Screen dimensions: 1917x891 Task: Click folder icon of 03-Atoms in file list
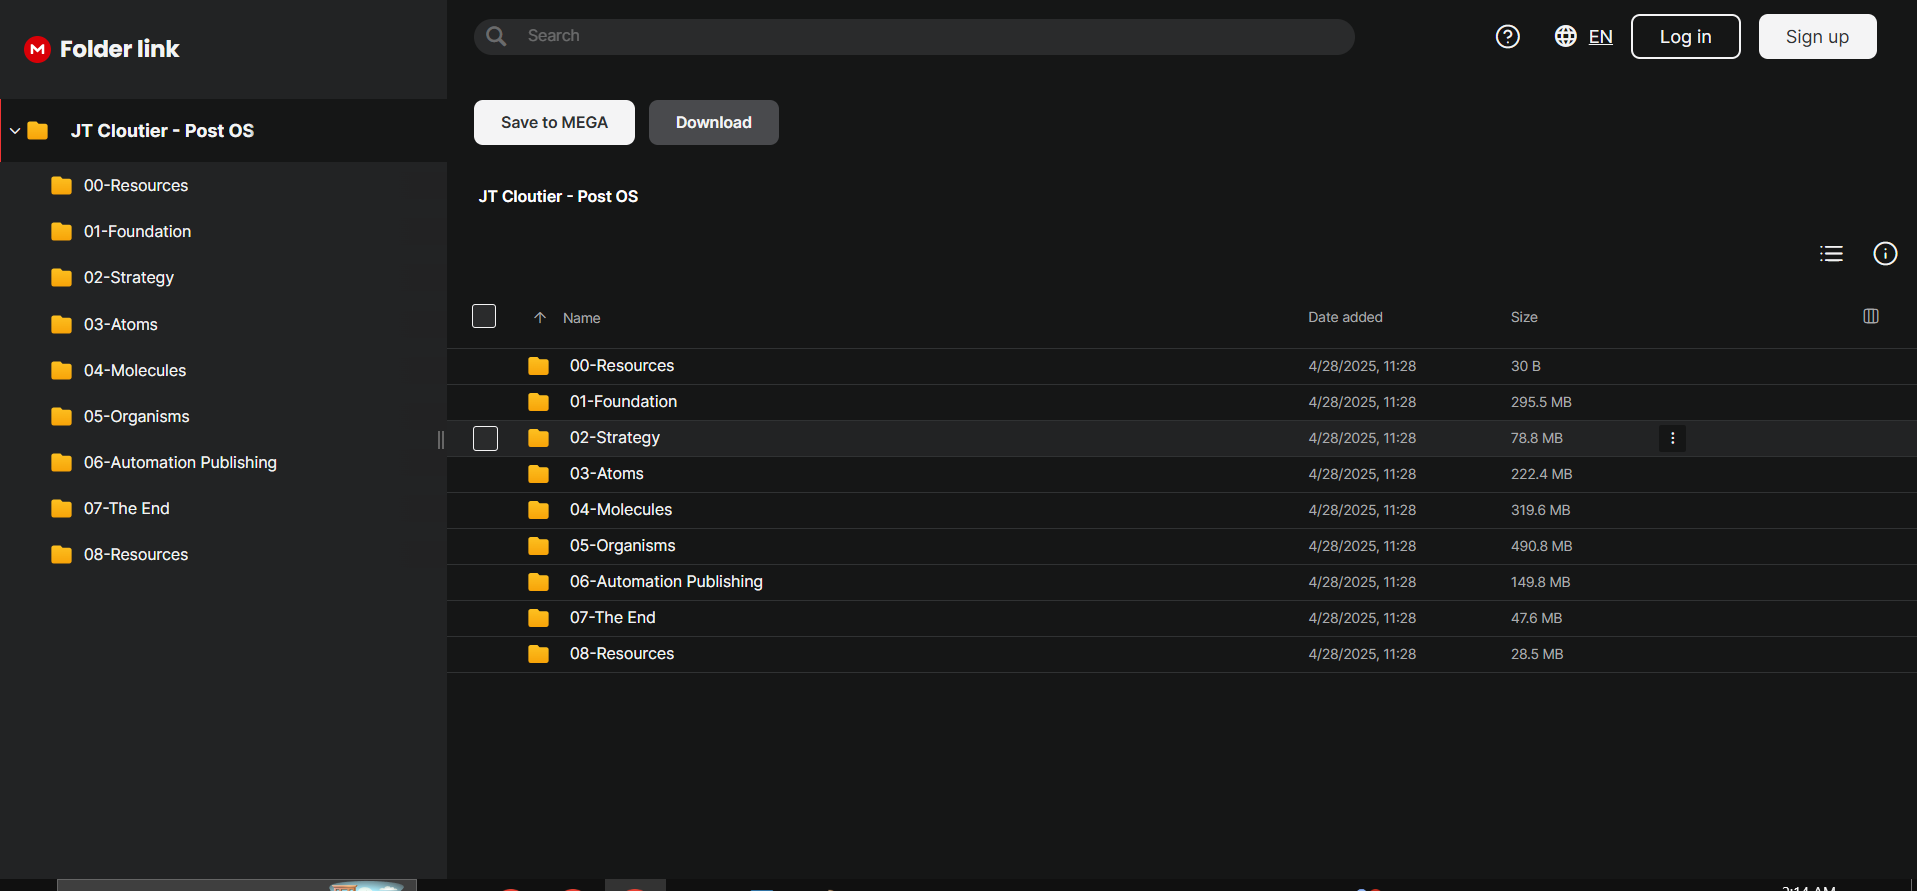538,474
